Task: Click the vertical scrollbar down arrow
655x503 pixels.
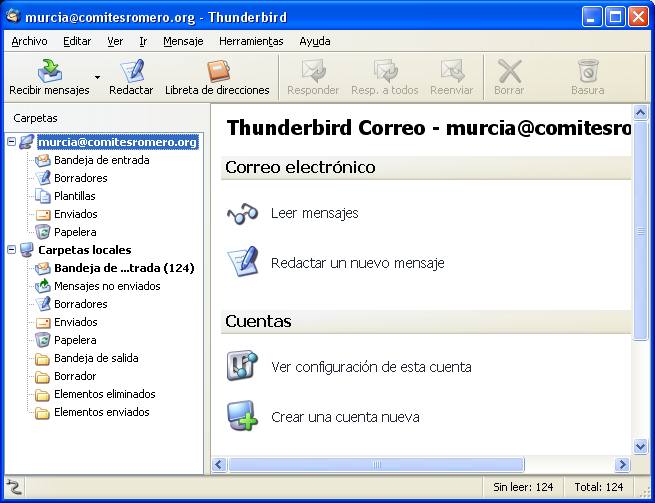Action: tap(641, 447)
